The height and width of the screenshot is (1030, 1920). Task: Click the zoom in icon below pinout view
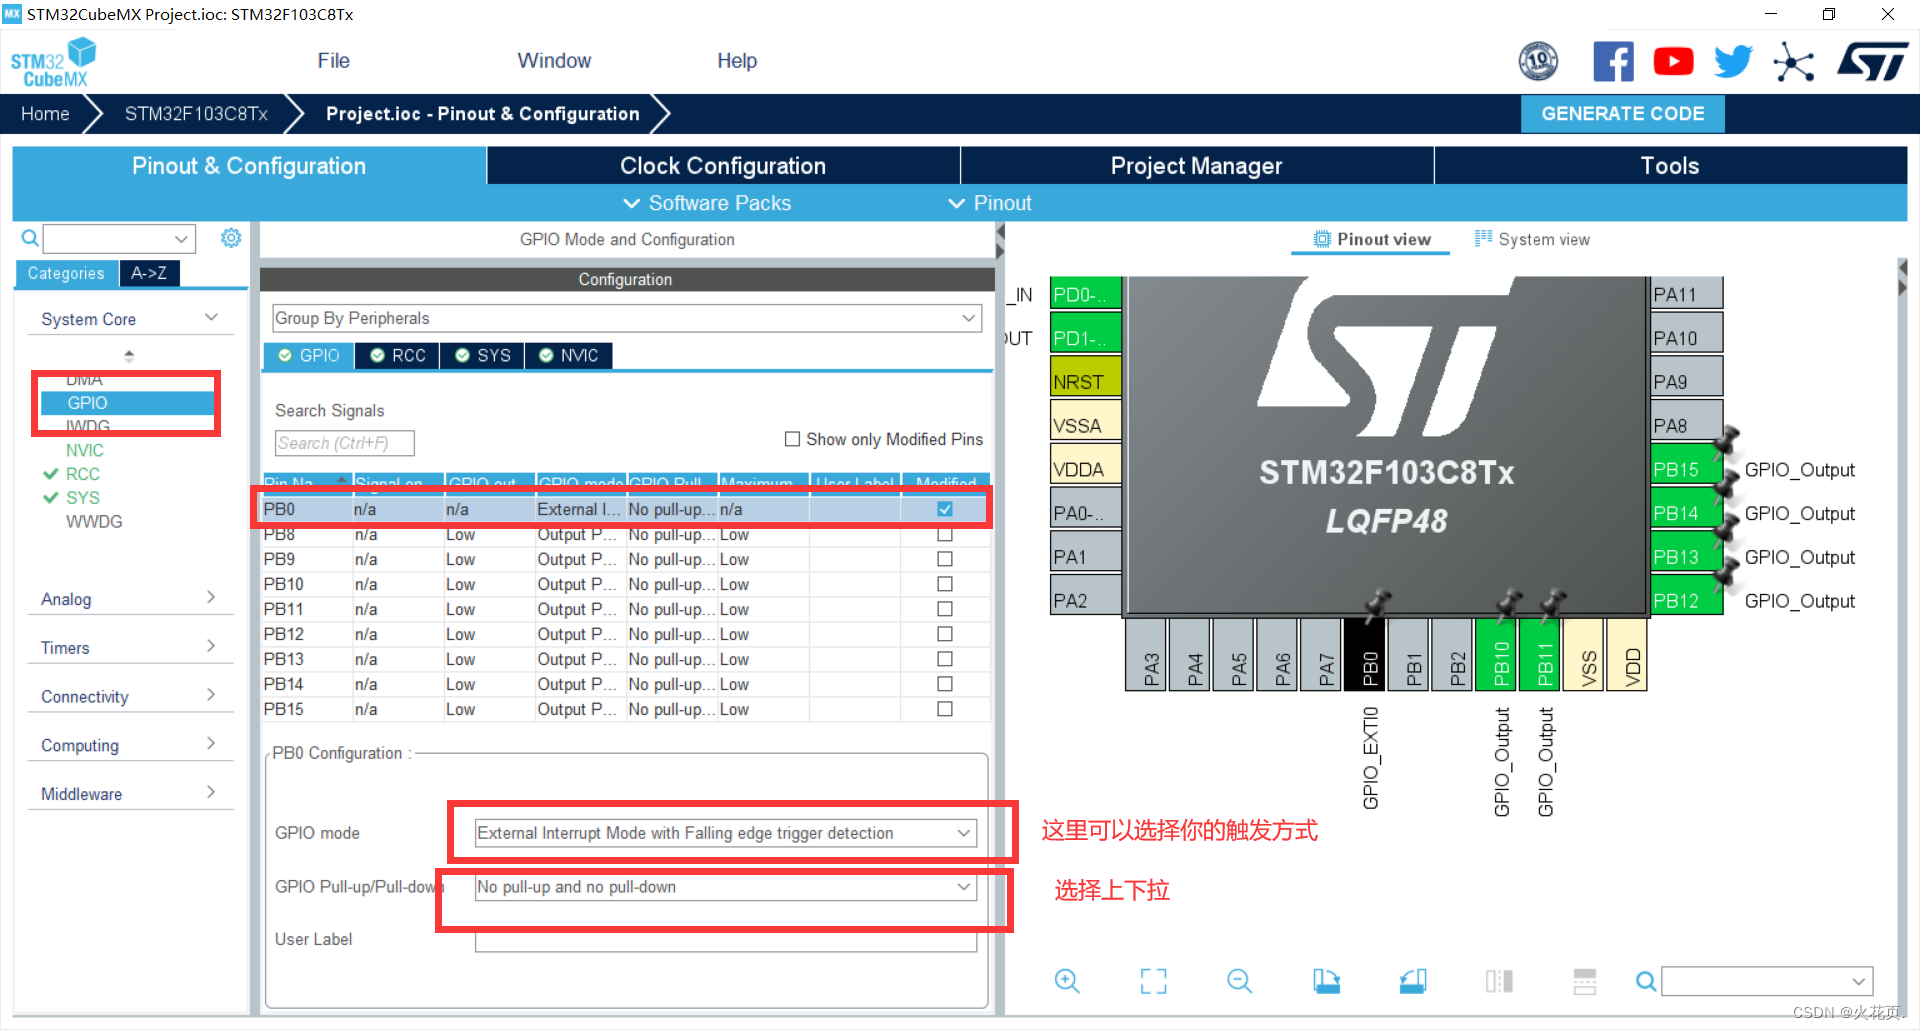pos(1067,981)
